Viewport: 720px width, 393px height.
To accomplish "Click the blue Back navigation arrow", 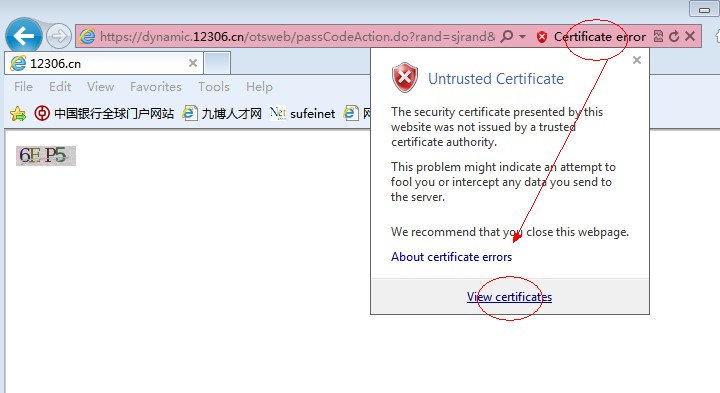I will click(24, 36).
